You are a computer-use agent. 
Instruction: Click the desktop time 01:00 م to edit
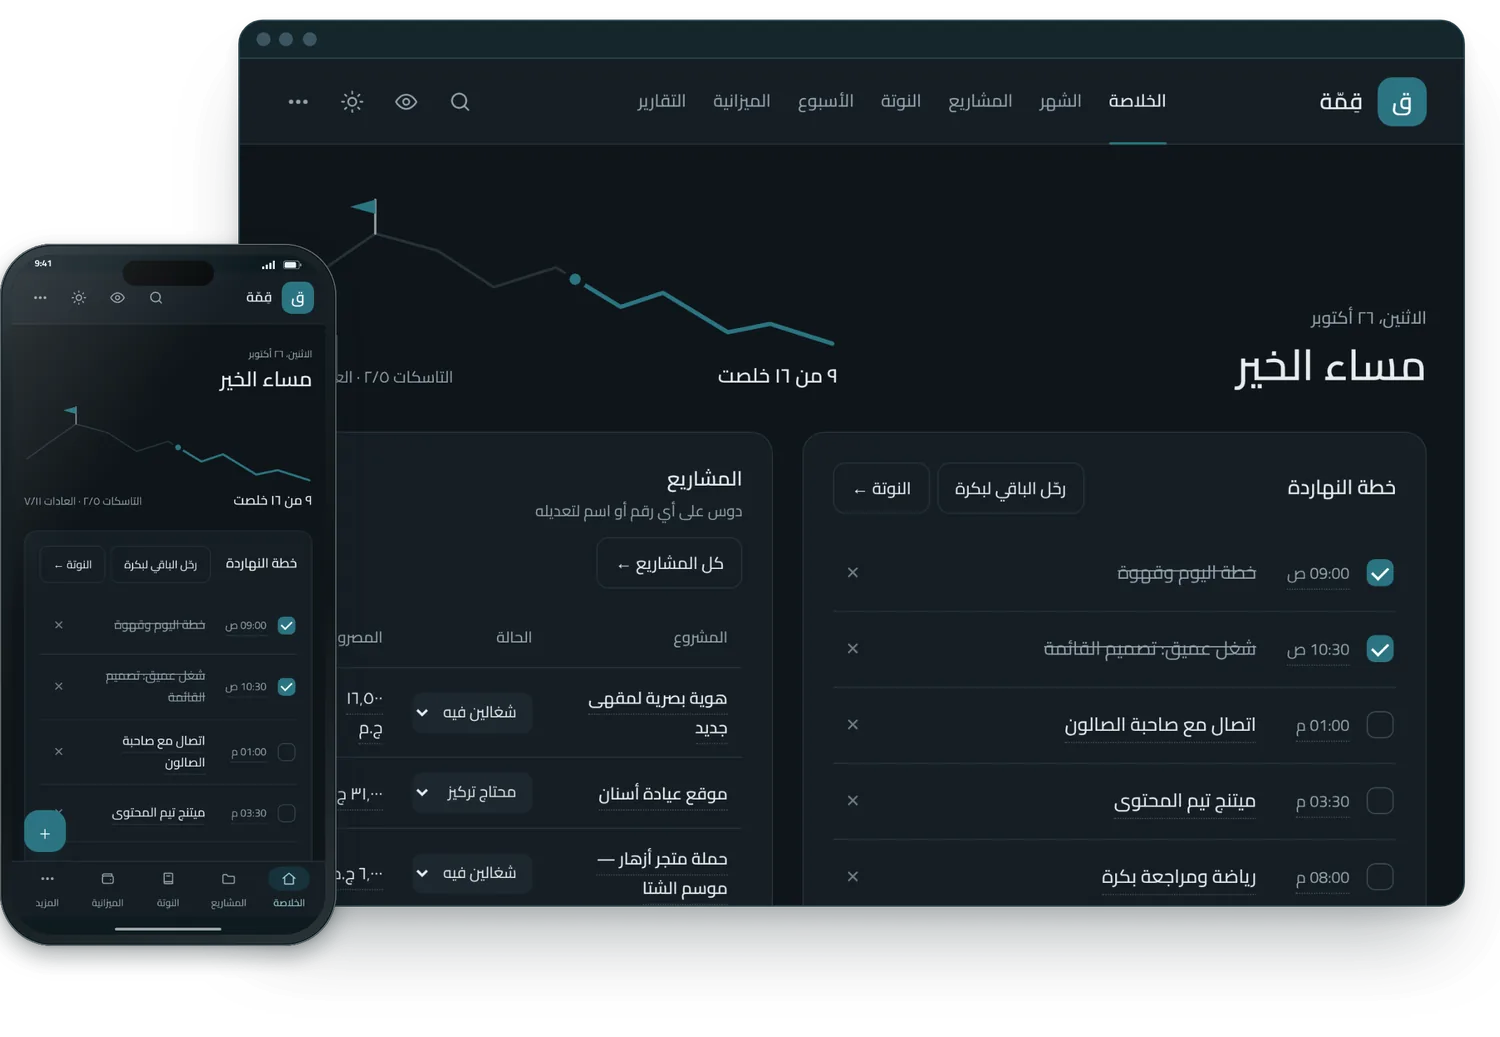[x=1323, y=726]
